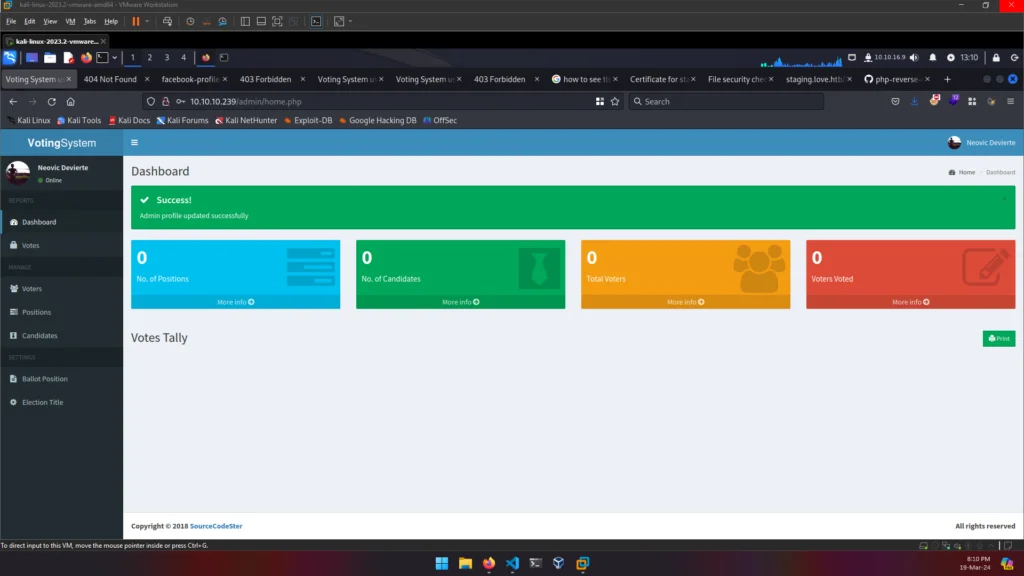Toggle the sidebar hamburger menu

click(x=135, y=142)
